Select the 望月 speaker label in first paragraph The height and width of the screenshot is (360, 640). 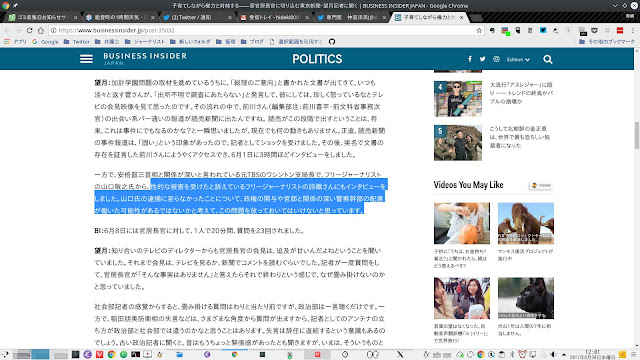(x=101, y=83)
